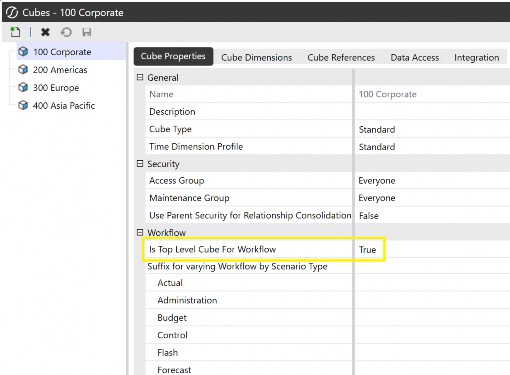The width and height of the screenshot is (510, 375).
Task: Click the Flash suffix value field
Action: click(x=432, y=353)
